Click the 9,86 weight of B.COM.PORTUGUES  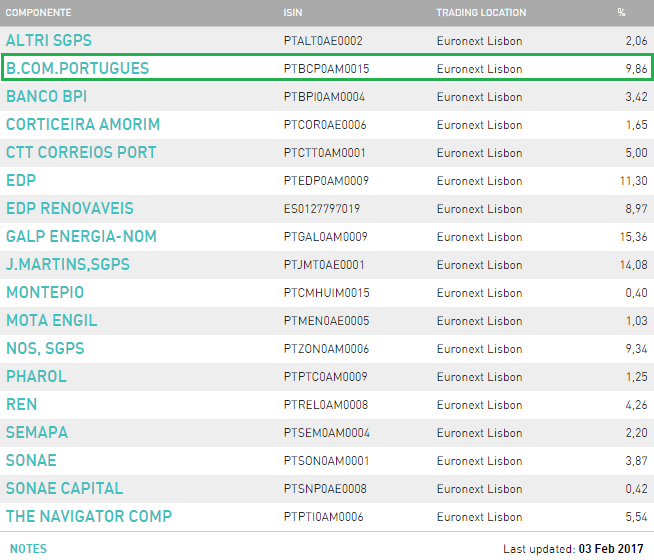[636, 69]
